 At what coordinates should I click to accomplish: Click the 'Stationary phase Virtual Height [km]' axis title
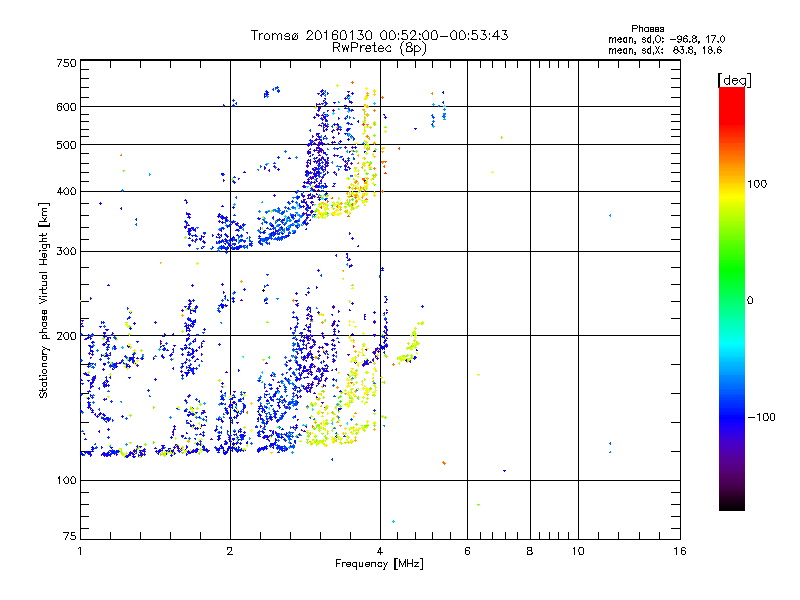[44, 300]
